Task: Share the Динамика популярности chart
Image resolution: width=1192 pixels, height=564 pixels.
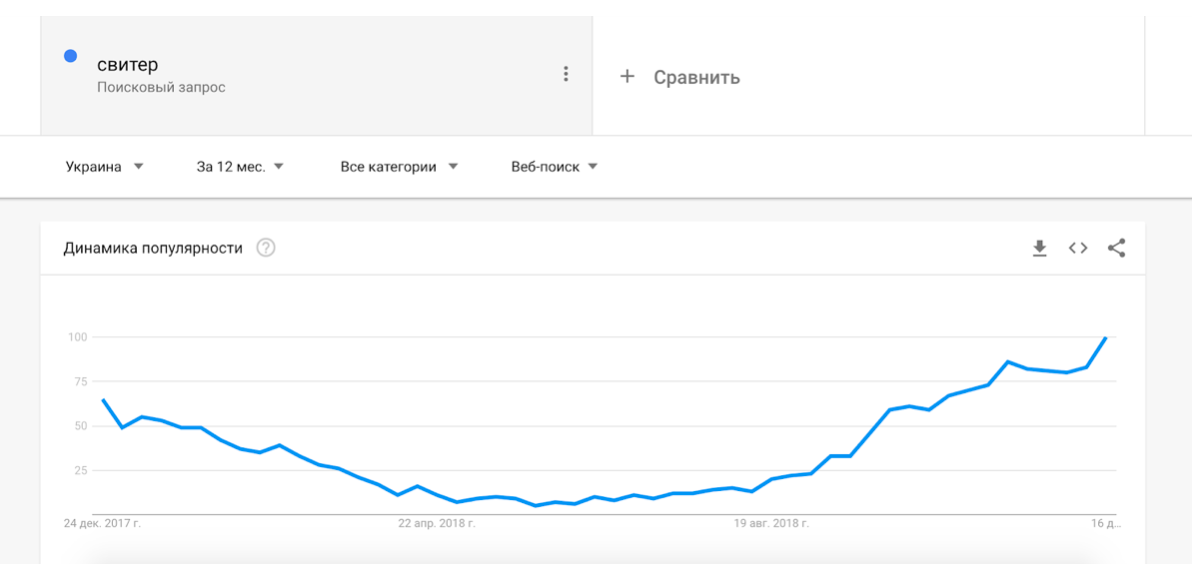Action: click(1117, 248)
